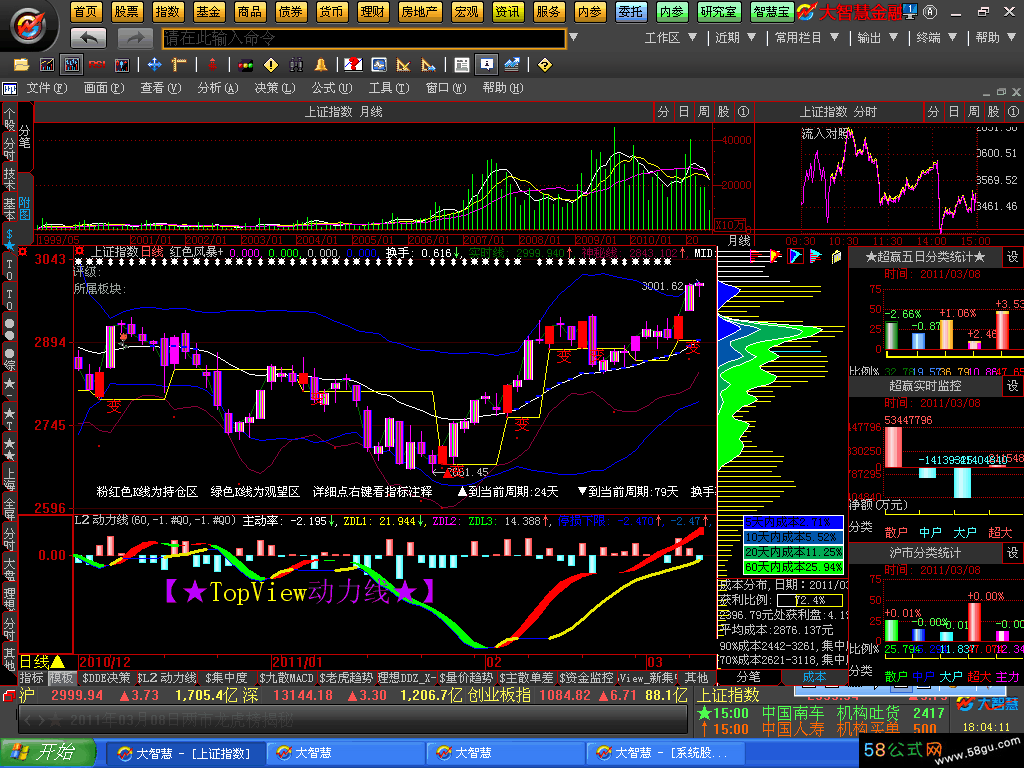Open the 常用栏目 dropdown menu
1024x768 pixels.
point(807,38)
